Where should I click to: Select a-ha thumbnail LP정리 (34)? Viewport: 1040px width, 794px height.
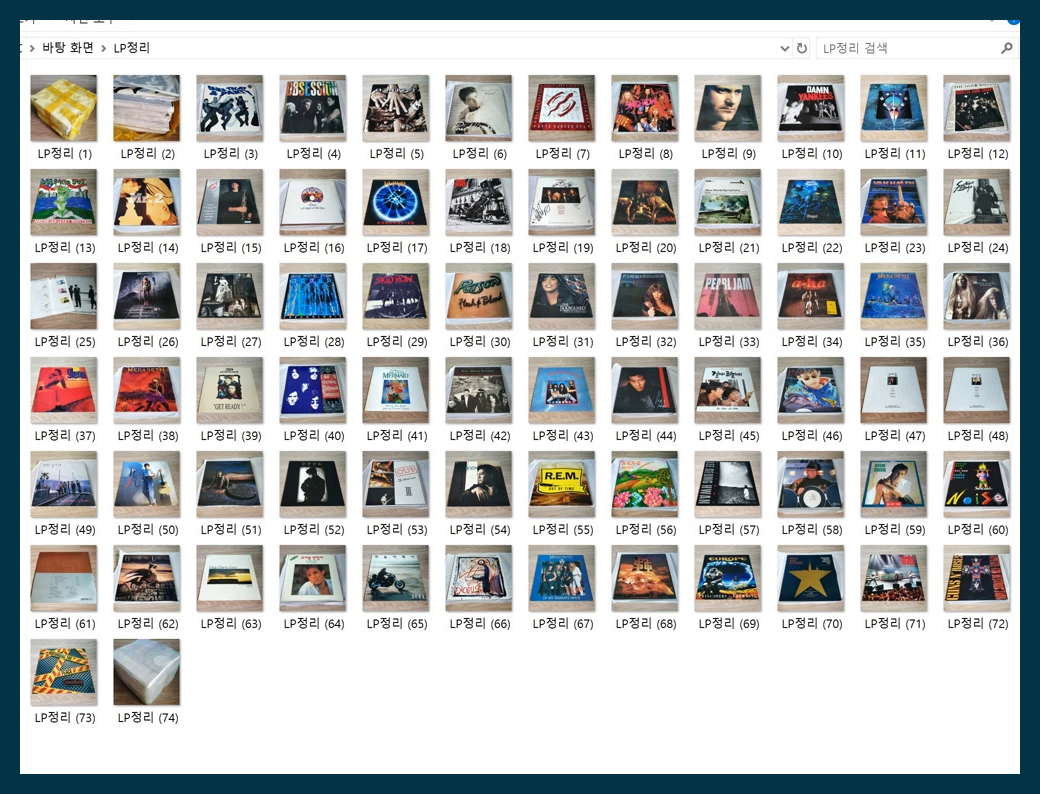point(811,297)
